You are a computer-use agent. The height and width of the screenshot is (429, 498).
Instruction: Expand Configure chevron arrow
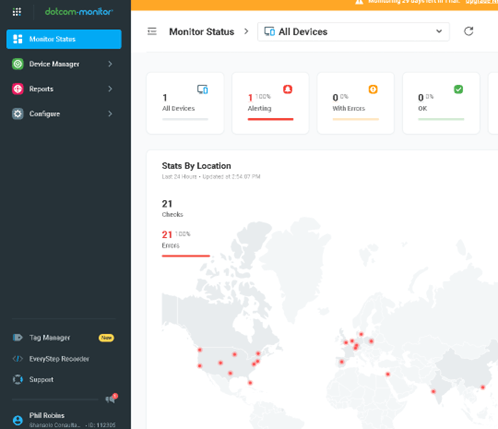tap(110, 114)
